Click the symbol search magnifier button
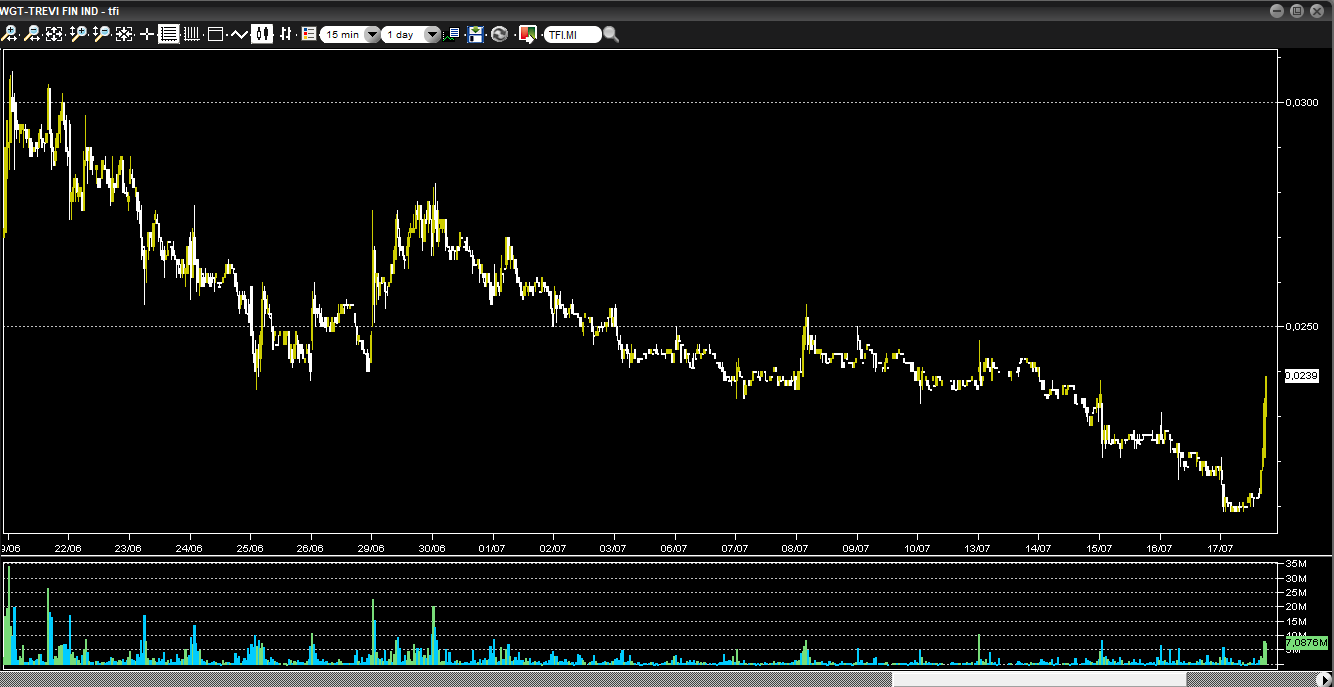The height and width of the screenshot is (687, 1334). point(611,34)
